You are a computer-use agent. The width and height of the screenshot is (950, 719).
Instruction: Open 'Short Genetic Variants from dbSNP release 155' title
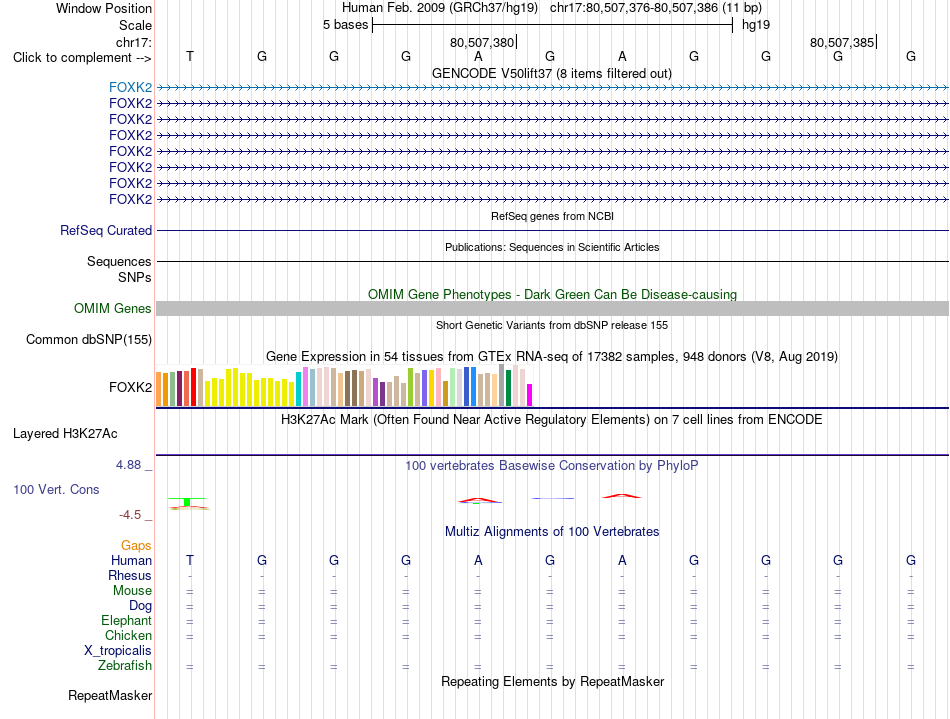click(x=552, y=325)
